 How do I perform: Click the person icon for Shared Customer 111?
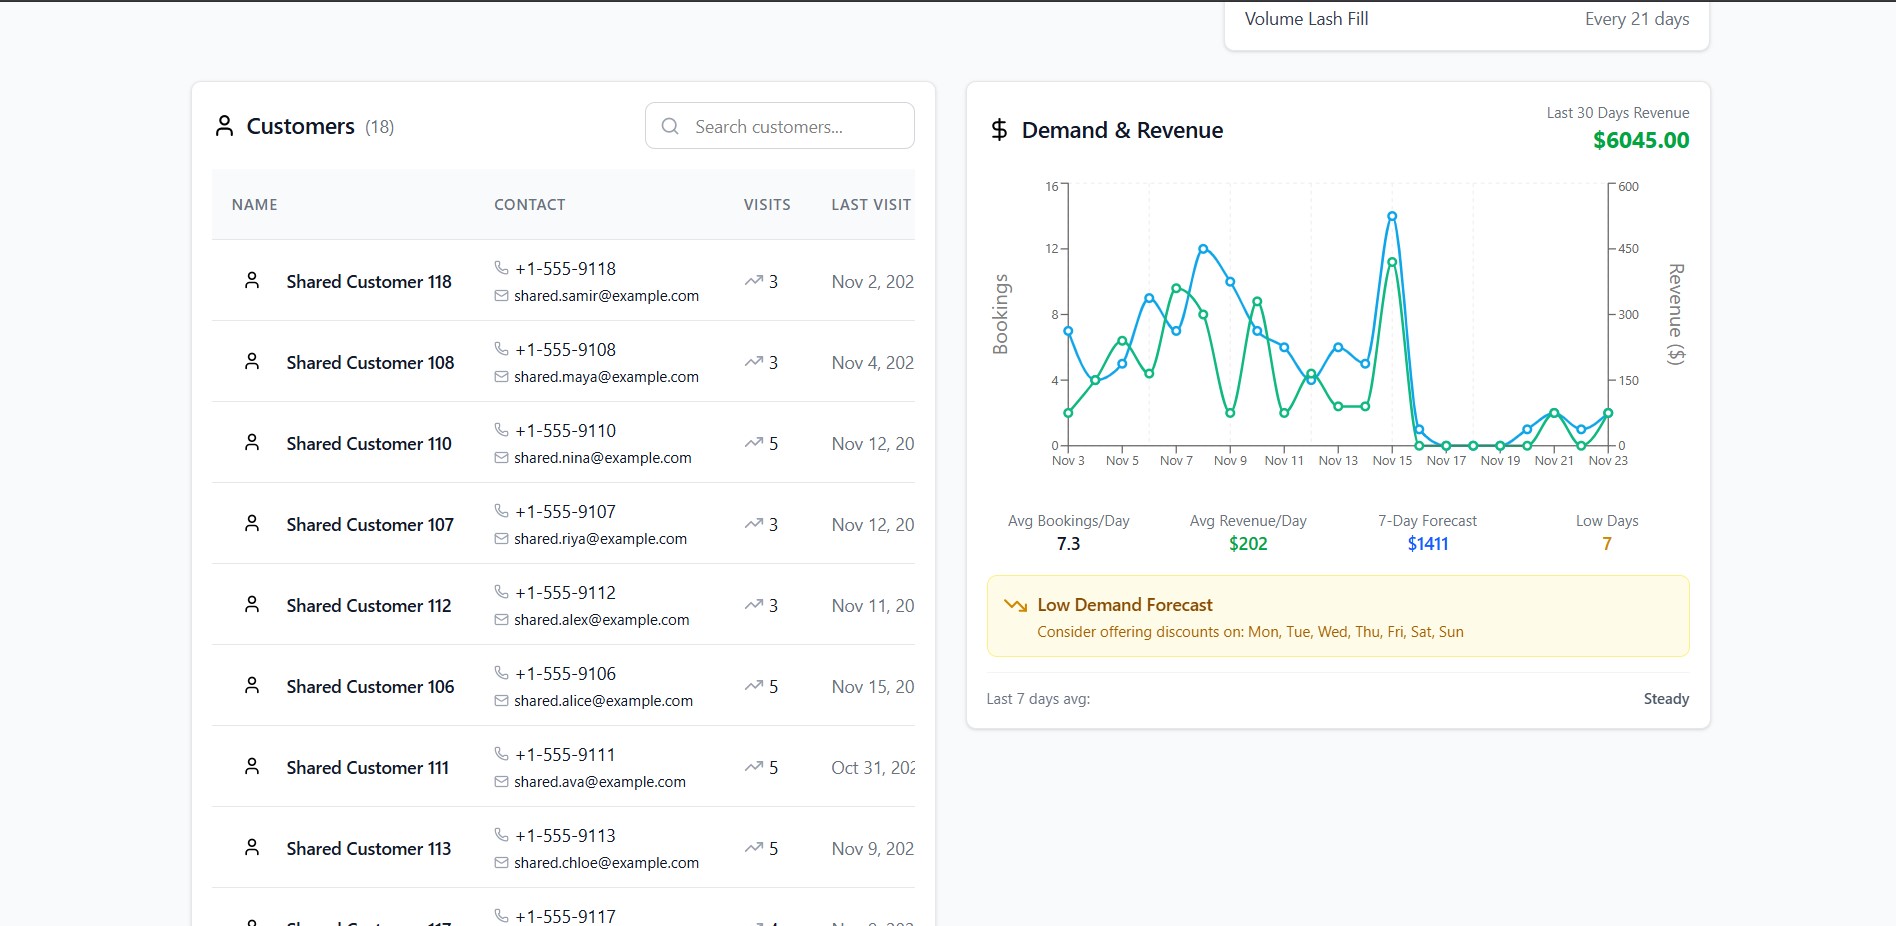(252, 767)
